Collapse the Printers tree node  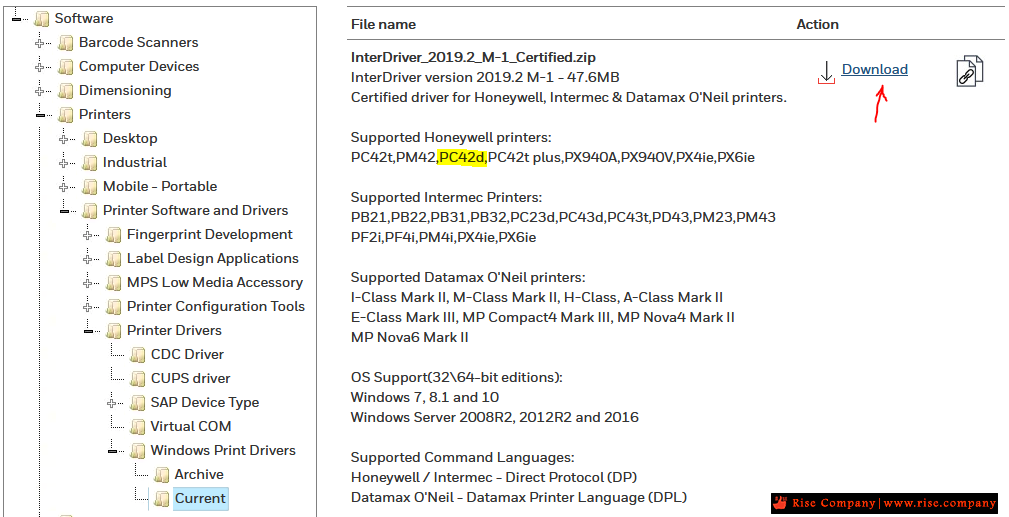tap(41, 115)
